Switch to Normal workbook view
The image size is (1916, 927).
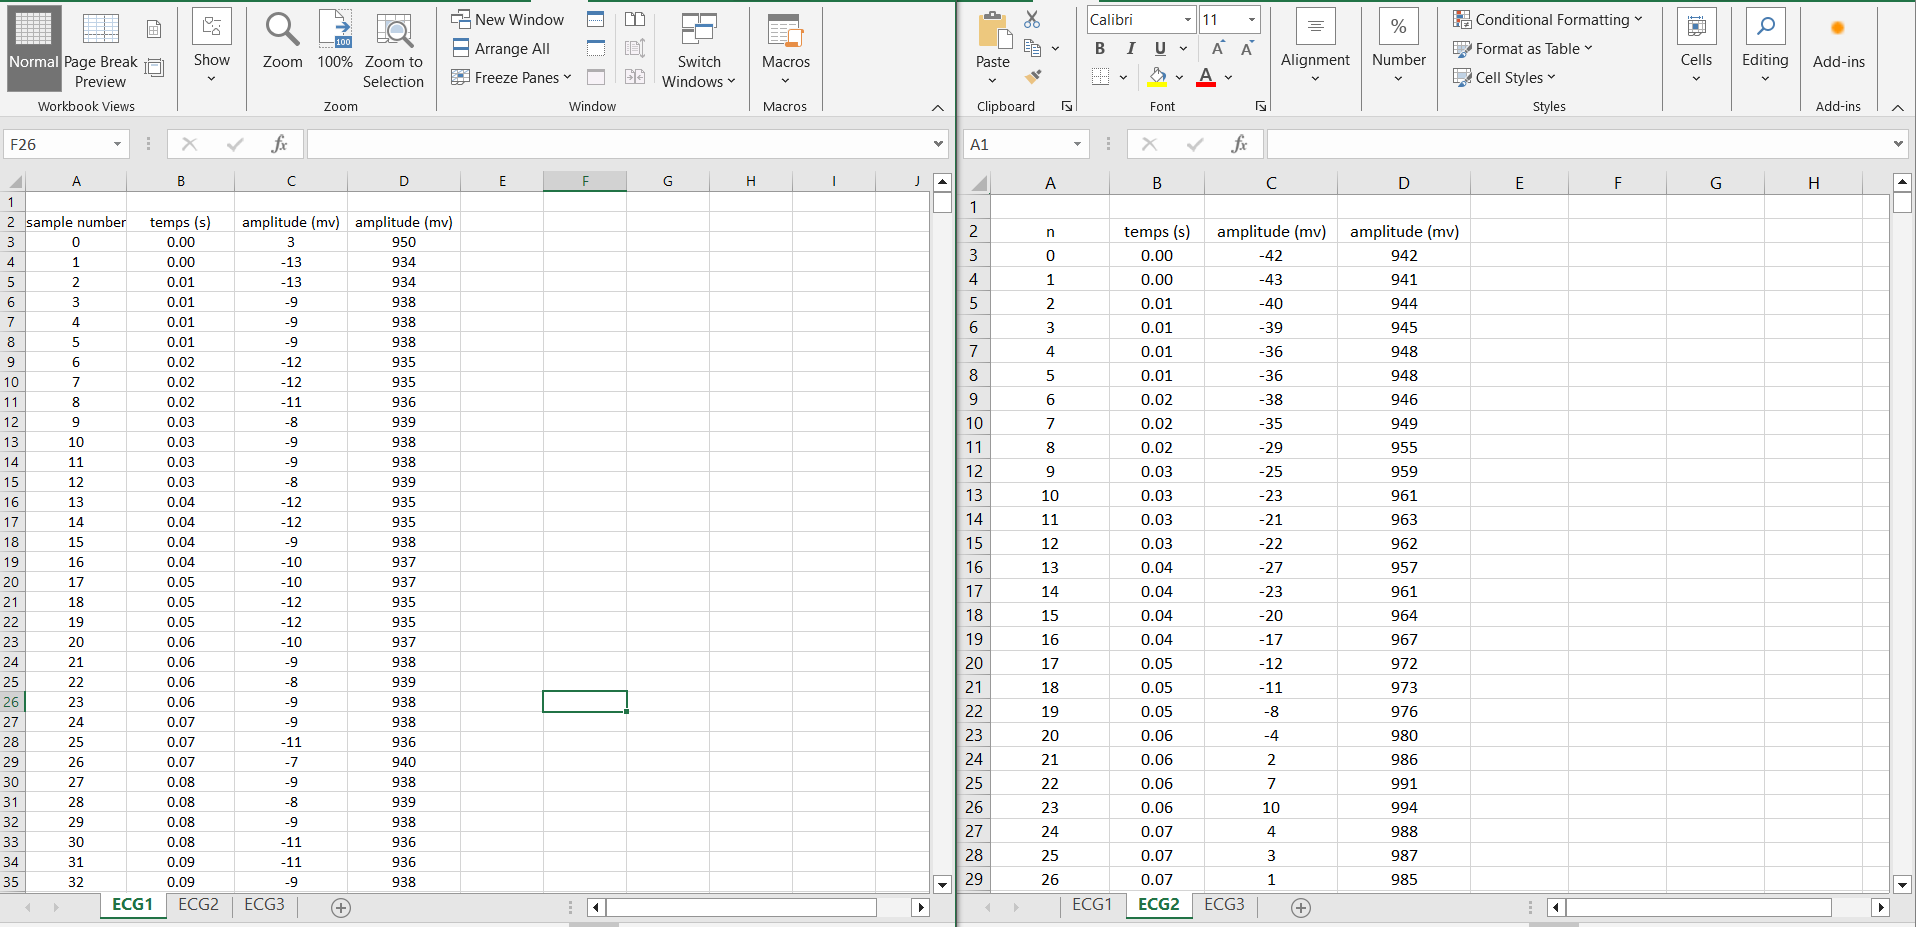34,47
